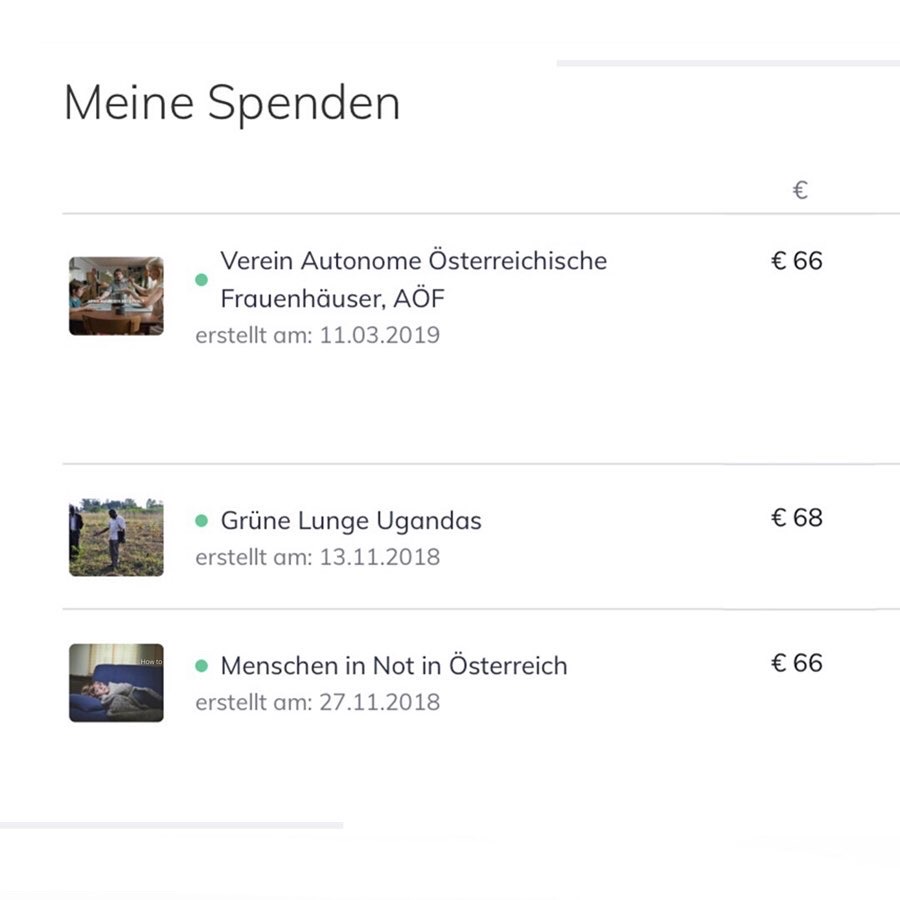The height and width of the screenshot is (900, 900).
Task: Click the grey bar at bottom left
Action: coord(172,825)
